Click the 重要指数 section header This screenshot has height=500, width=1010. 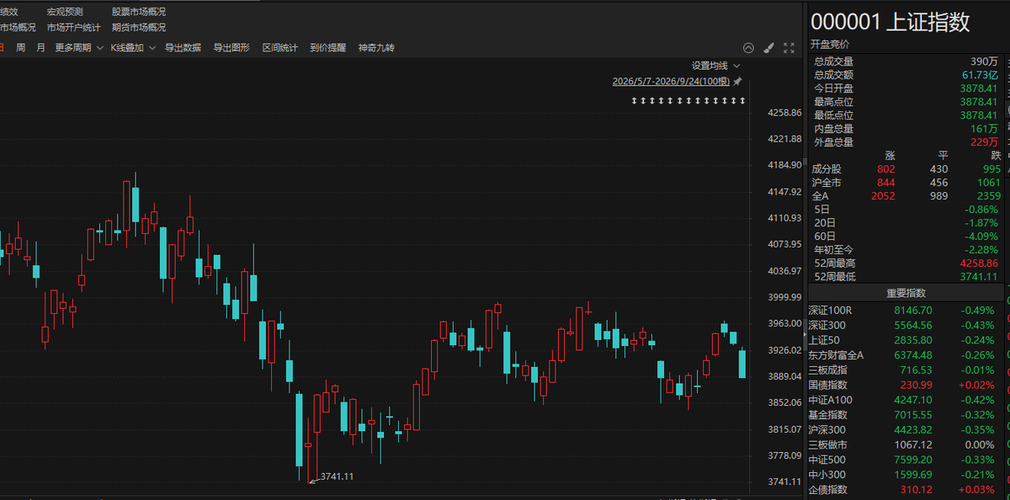[x=906, y=293]
